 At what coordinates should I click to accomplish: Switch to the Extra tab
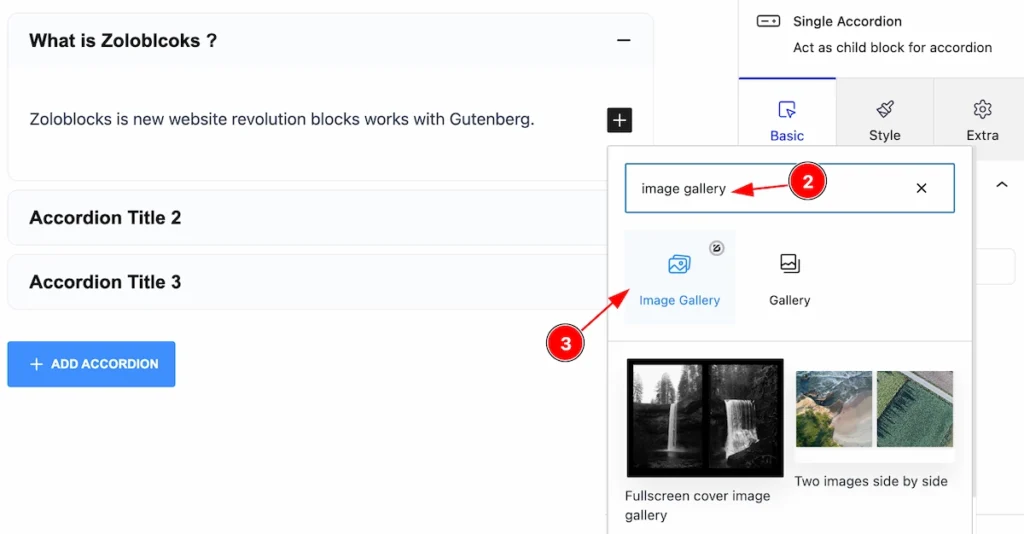tap(982, 120)
